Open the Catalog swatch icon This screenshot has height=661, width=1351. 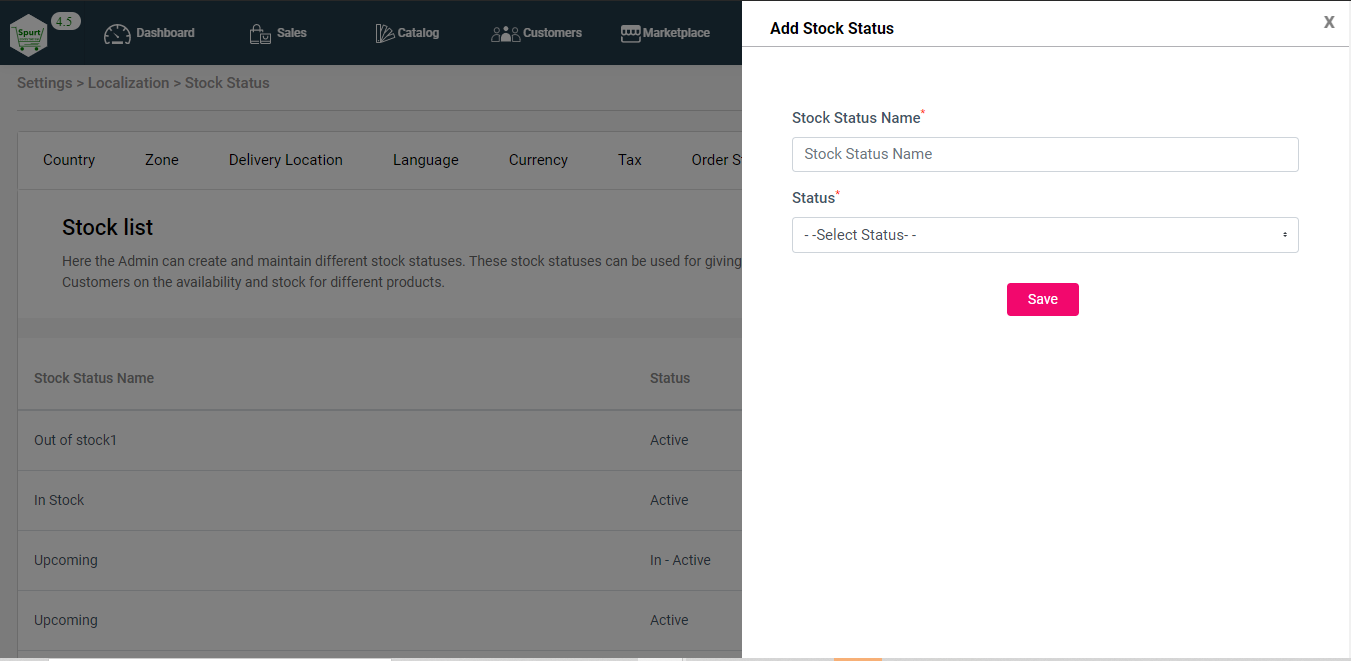click(385, 34)
